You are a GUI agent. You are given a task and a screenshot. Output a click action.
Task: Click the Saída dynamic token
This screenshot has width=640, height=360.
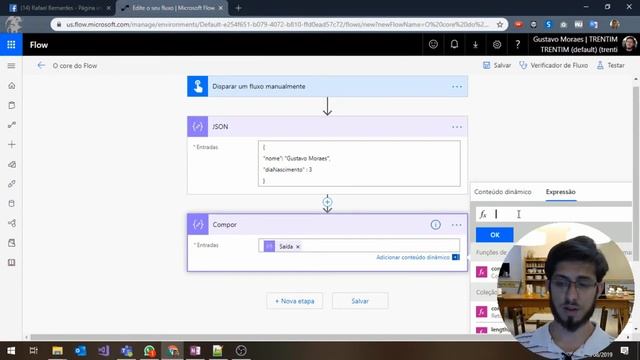click(x=282, y=247)
